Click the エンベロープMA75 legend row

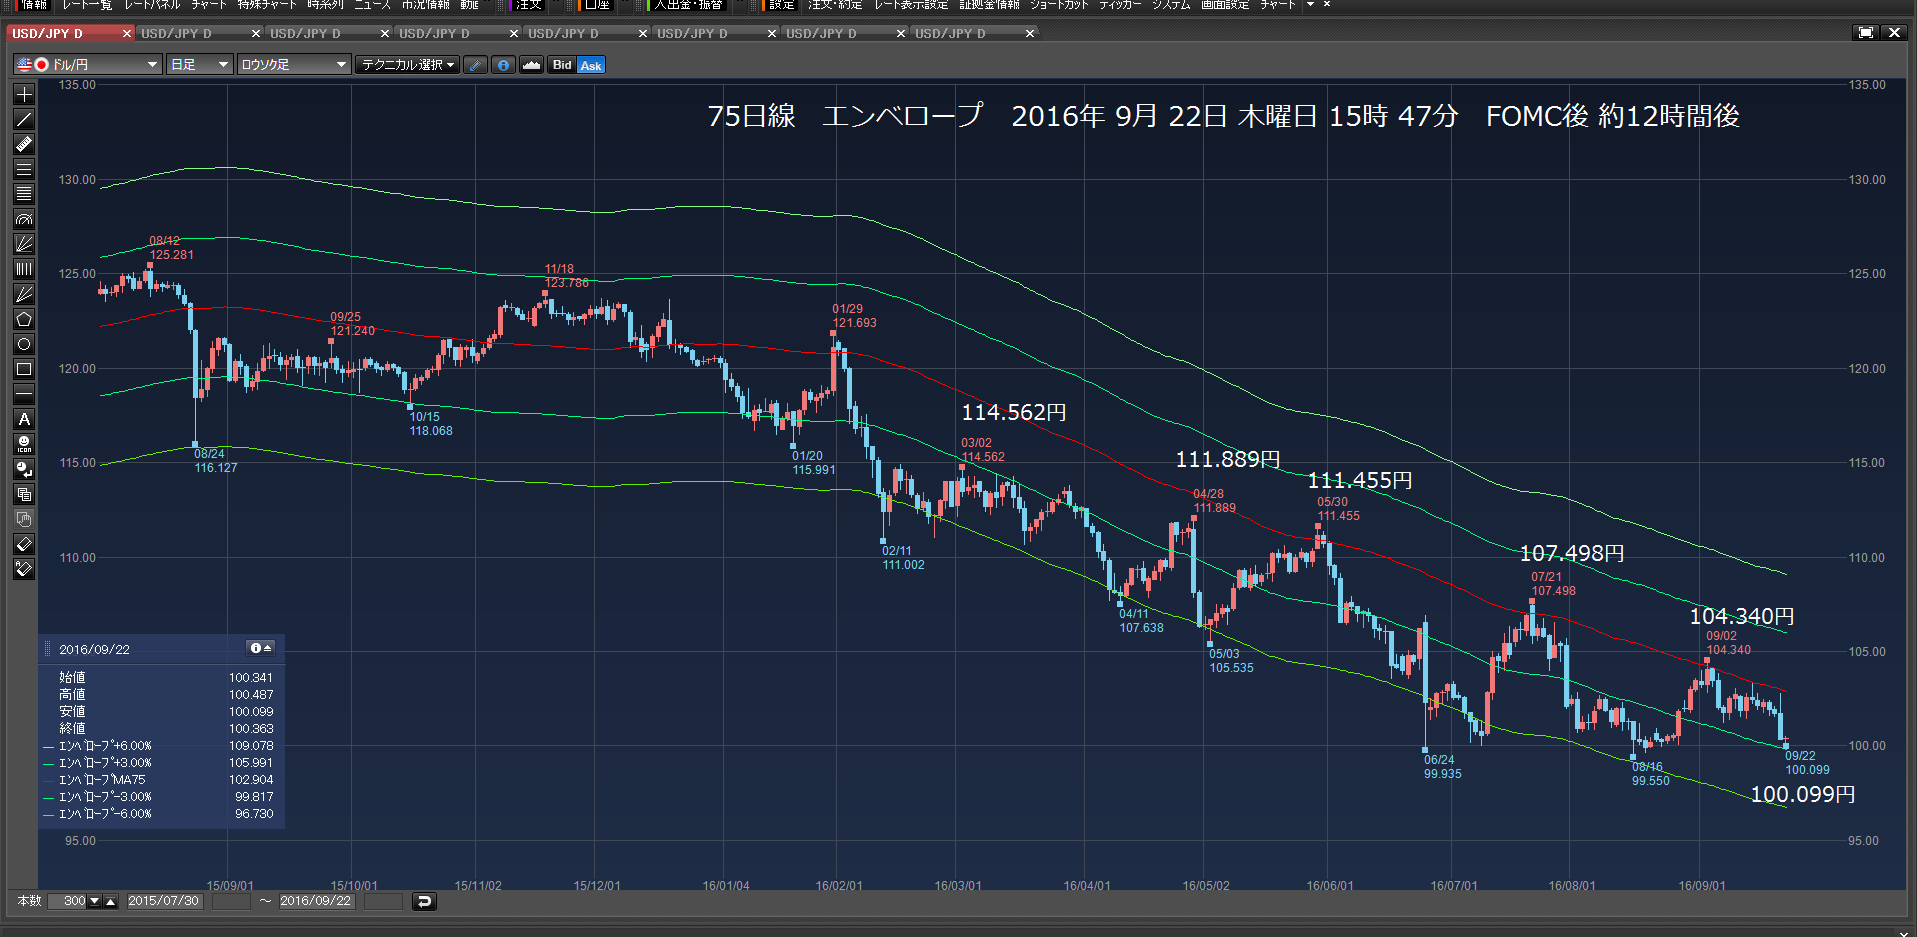(x=160, y=780)
